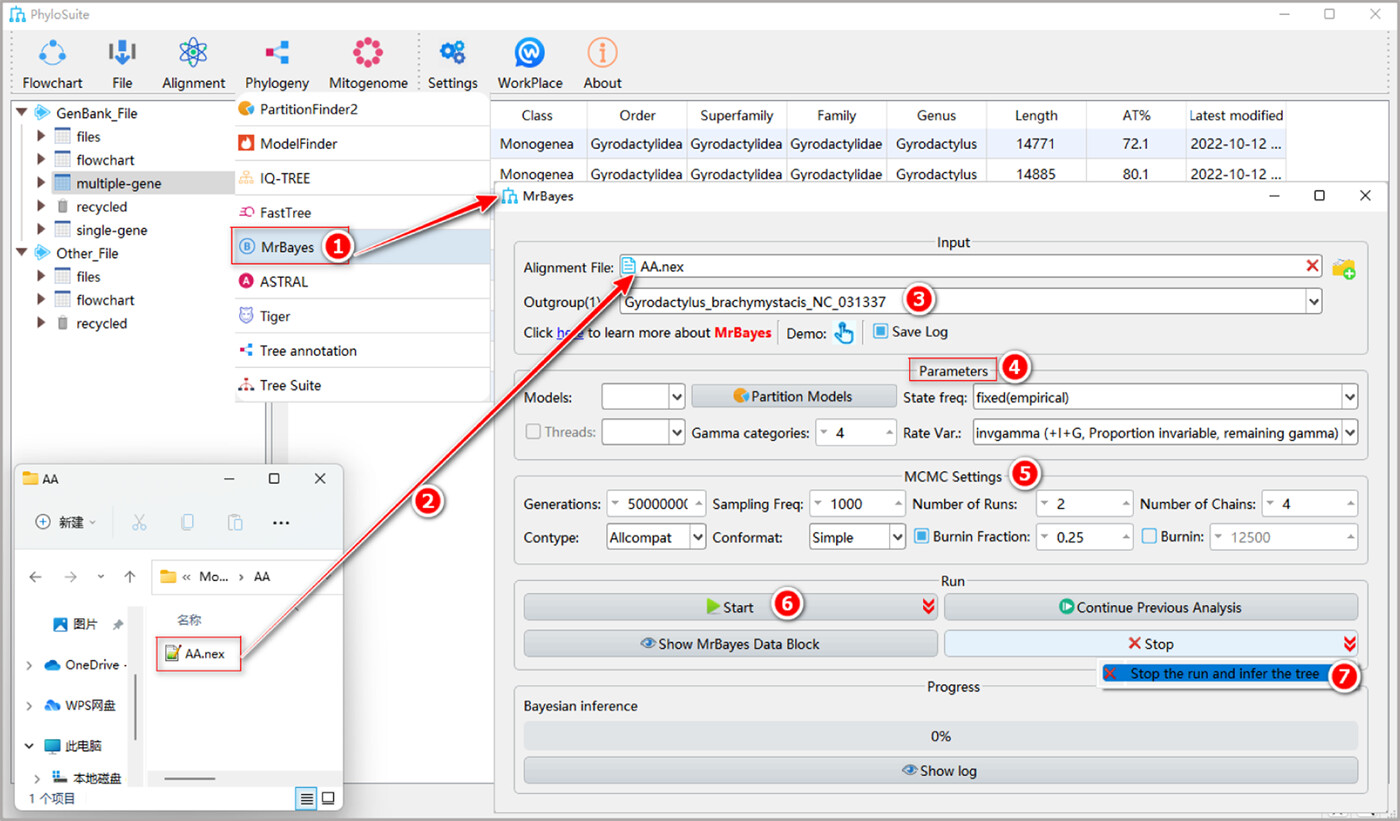Open the WorkPlace toolbar icon
This screenshot has height=821, width=1400.
pos(530,63)
